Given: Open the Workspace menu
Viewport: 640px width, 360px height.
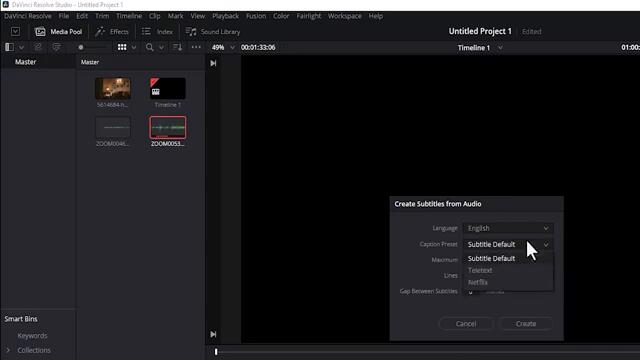Looking at the screenshot, I should pos(344,16).
